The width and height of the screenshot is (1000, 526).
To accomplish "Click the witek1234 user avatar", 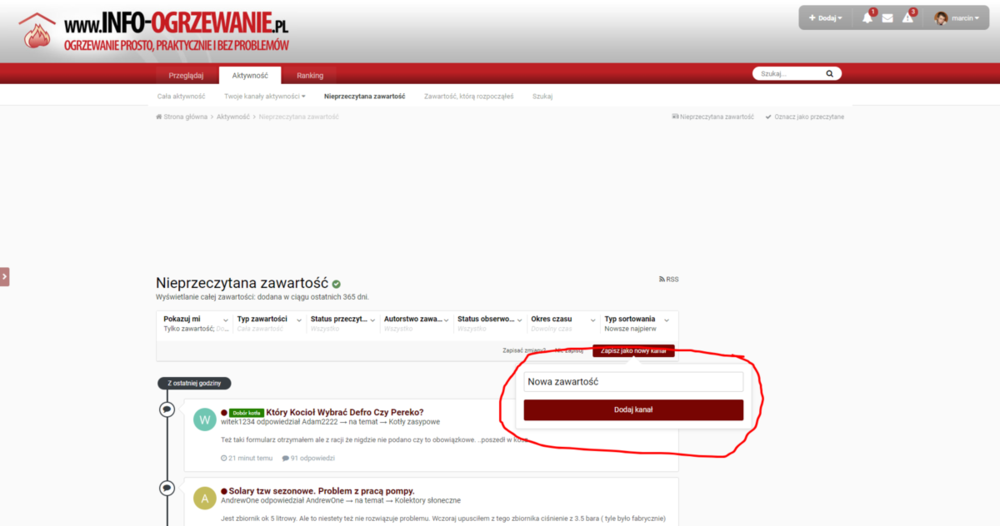I will pyautogui.click(x=205, y=420).
